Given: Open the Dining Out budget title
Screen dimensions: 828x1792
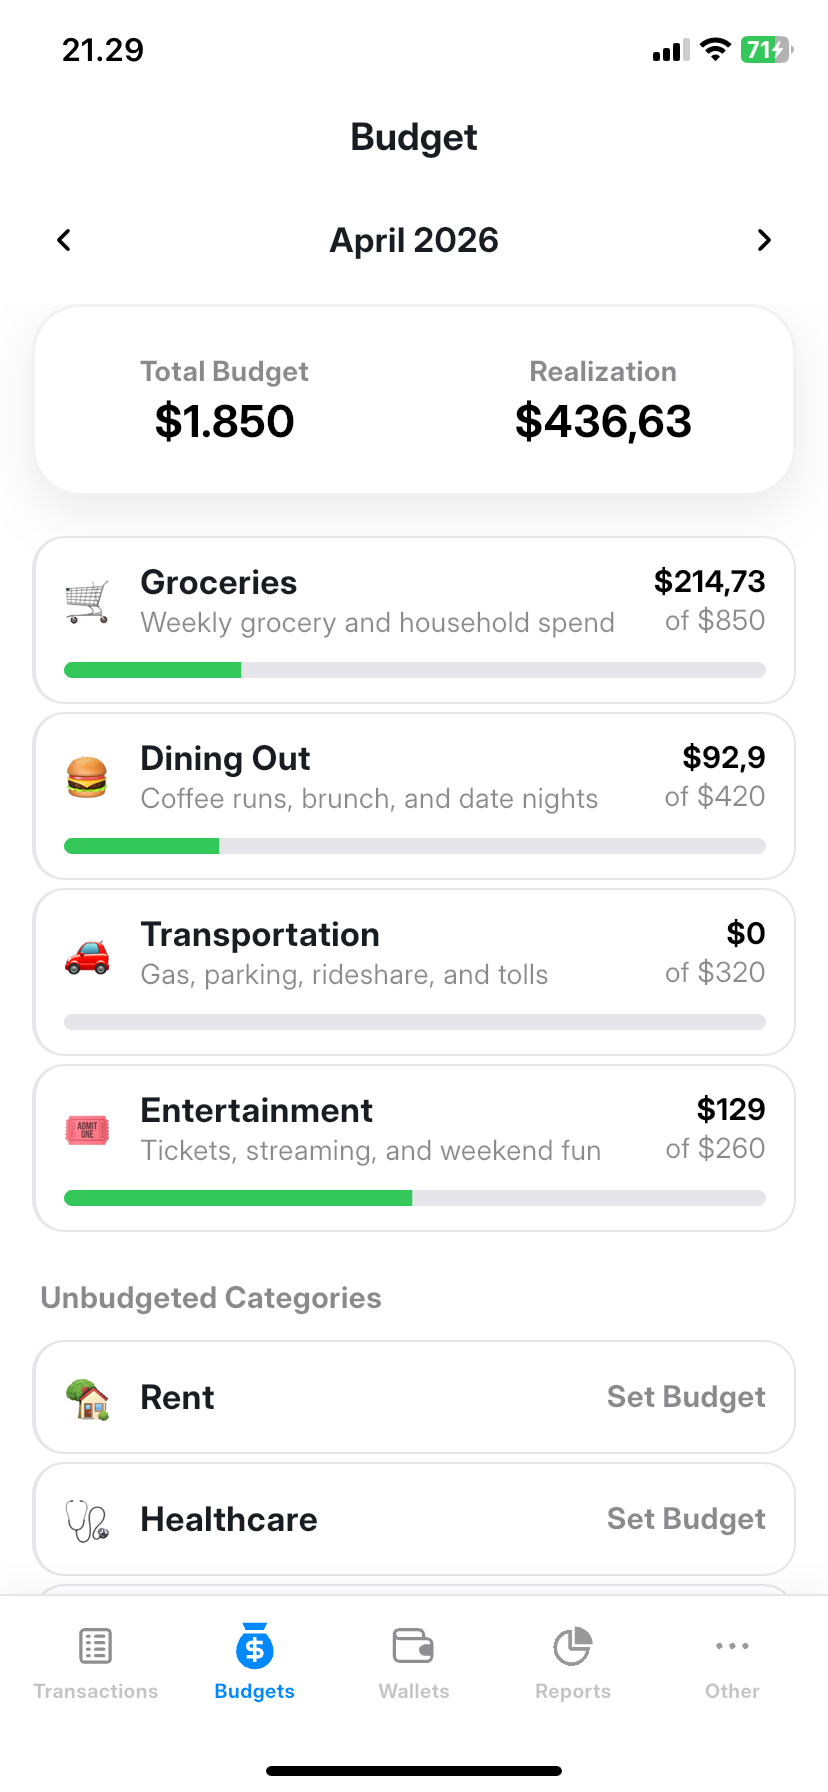Looking at the screenshot, I should [x=225, y=758].
